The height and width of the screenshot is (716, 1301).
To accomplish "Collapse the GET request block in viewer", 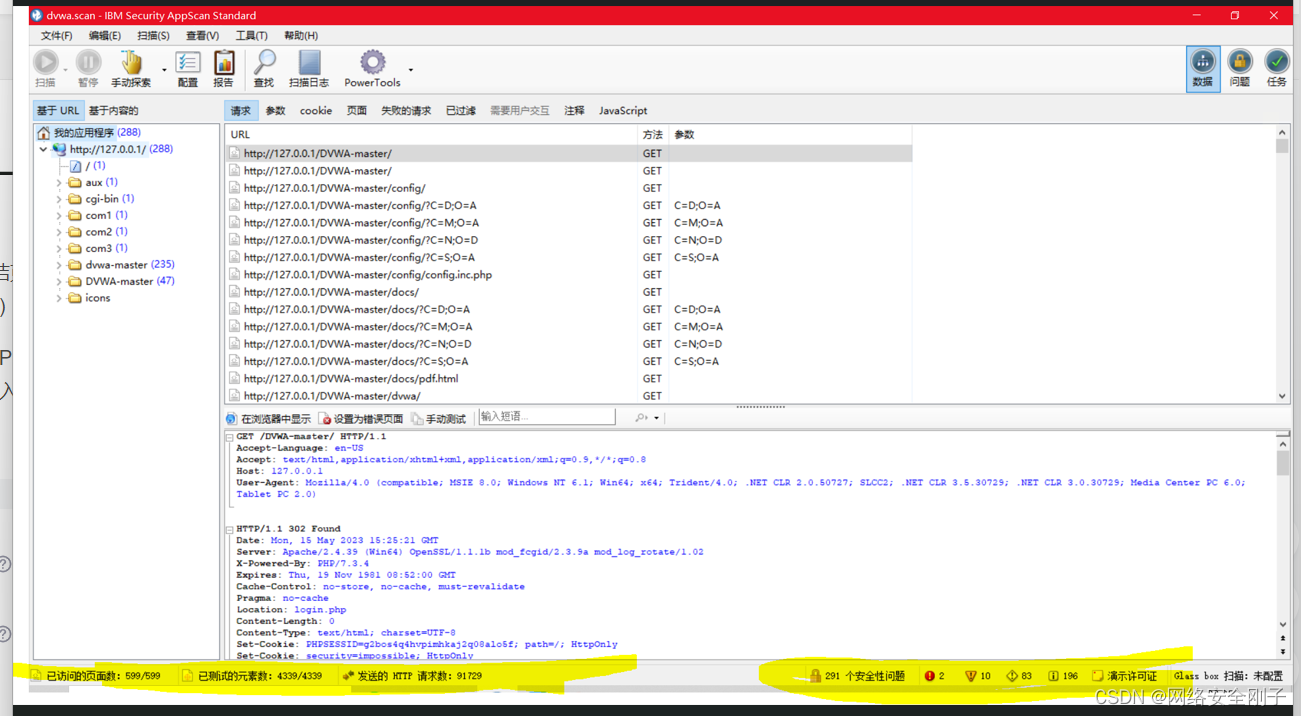I will (x=229, y=437).
